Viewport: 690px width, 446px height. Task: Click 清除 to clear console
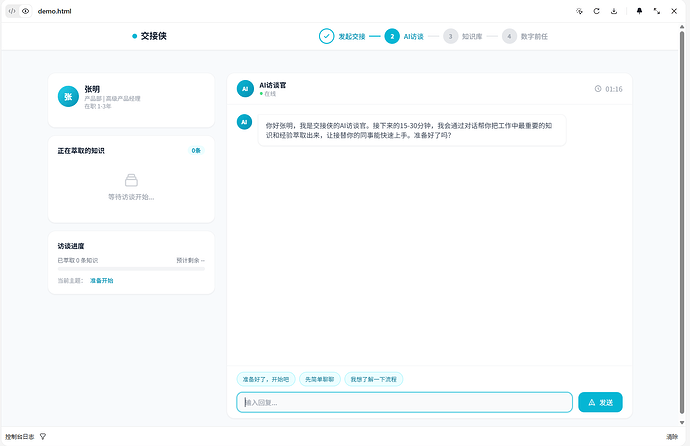coord(672,437)
